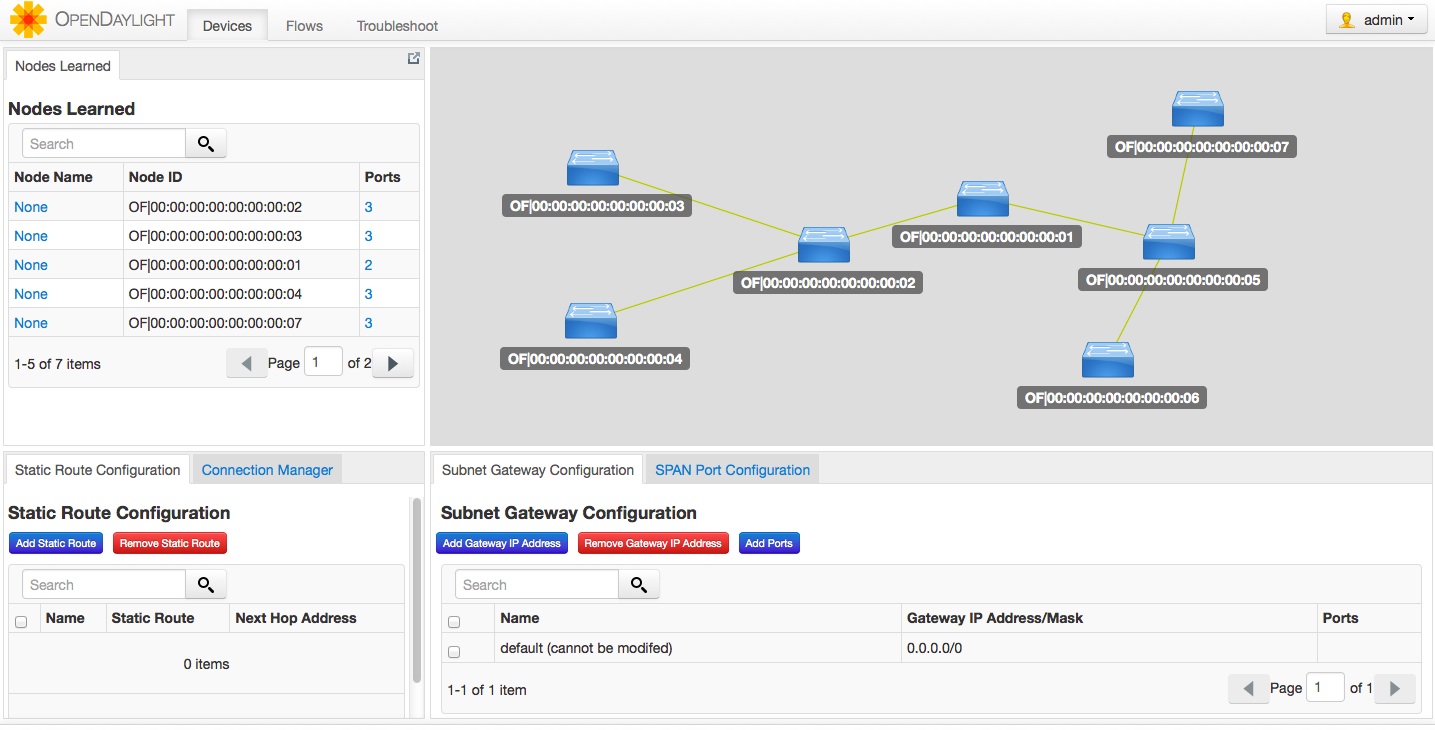Open the Flows tab
Screen dimensions: 1435x730
[304, 26]
